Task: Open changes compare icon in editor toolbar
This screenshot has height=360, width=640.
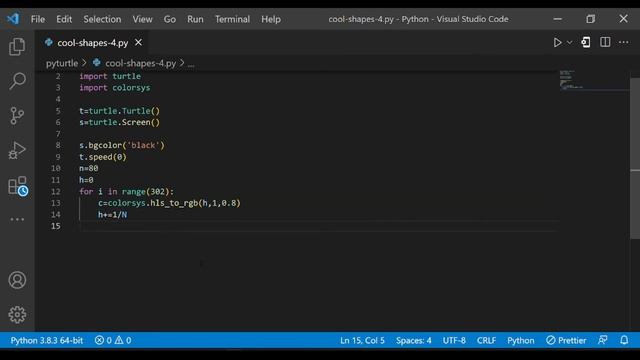Action: click(586, 42)
